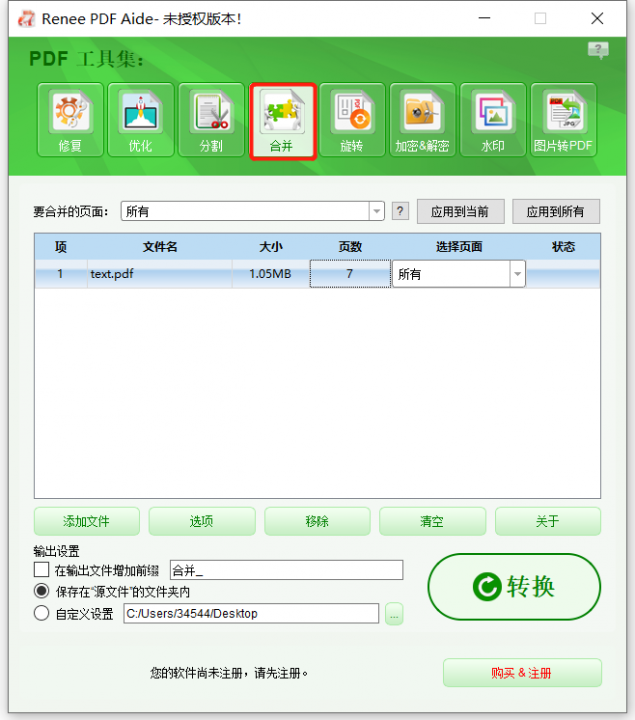Open the 修复 (Repair) PDF tool
Viewport: 635px width, 720px height.
pyautogui.click(x=70, y=120)
